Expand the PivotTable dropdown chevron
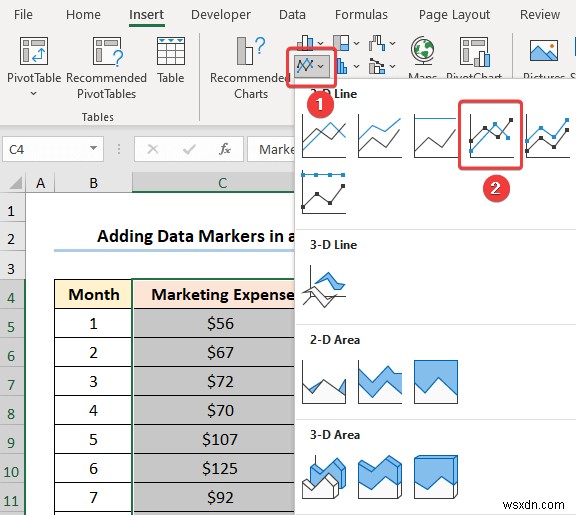Screen dimensions: 576x515 (x=33, y=94)
